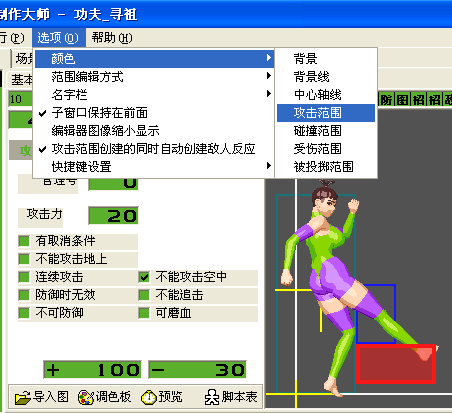The image size is (452, 413).
Task: Enable 有取消条件 checkbox
Action: pos(24,241)
